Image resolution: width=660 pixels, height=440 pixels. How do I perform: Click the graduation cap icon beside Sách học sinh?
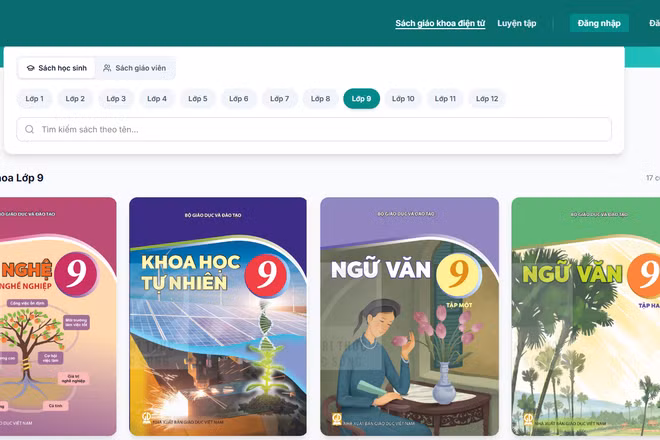pyautogui.click(x=30, y=68)
